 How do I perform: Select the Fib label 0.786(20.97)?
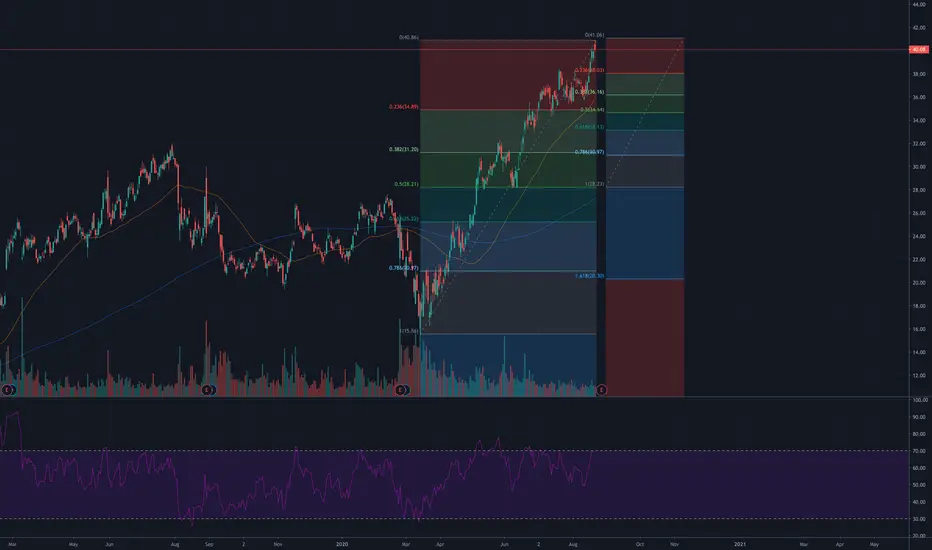coord(404,268)
